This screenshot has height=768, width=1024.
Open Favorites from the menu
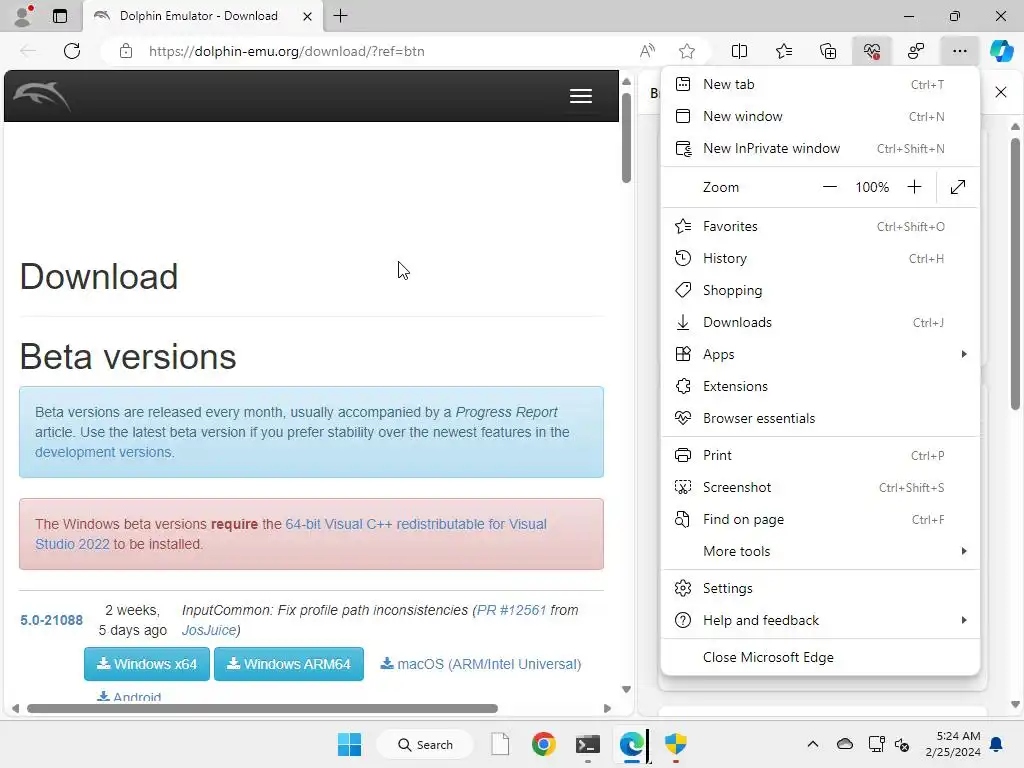820,227
